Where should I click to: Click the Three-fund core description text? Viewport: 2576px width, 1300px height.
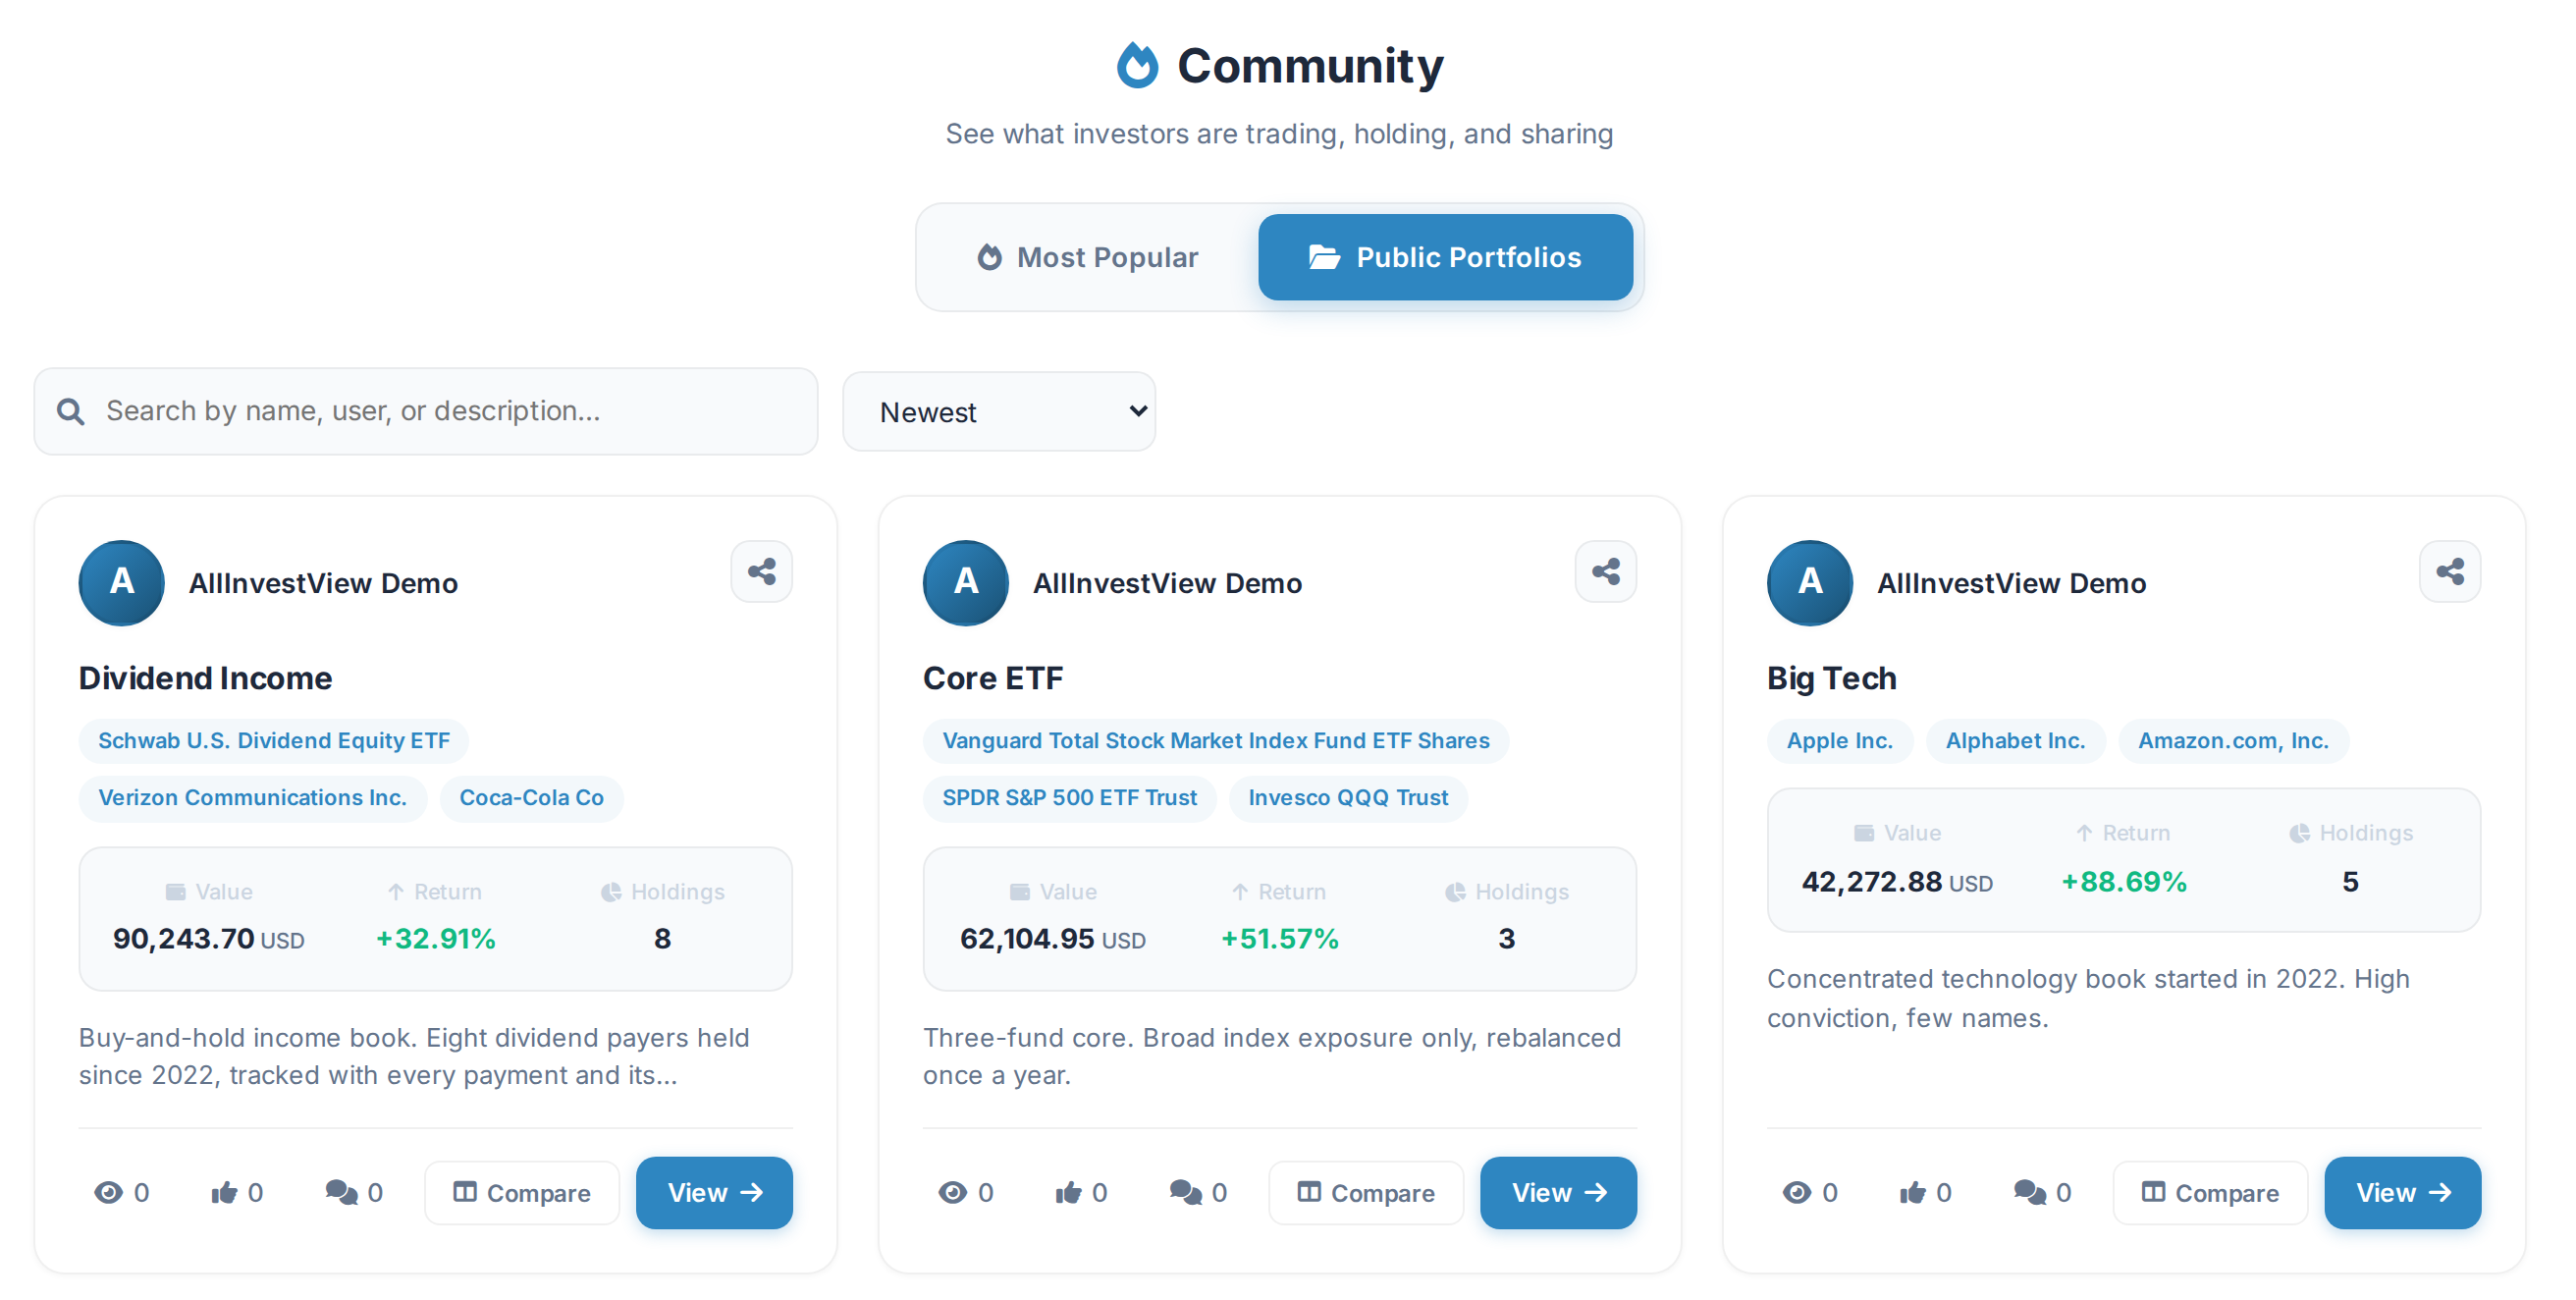click(1271, 1056)
